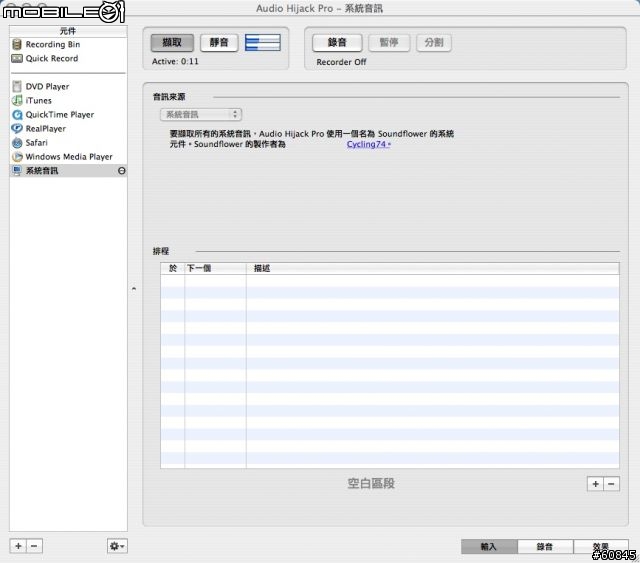Select the Quick Record icon

17,58
